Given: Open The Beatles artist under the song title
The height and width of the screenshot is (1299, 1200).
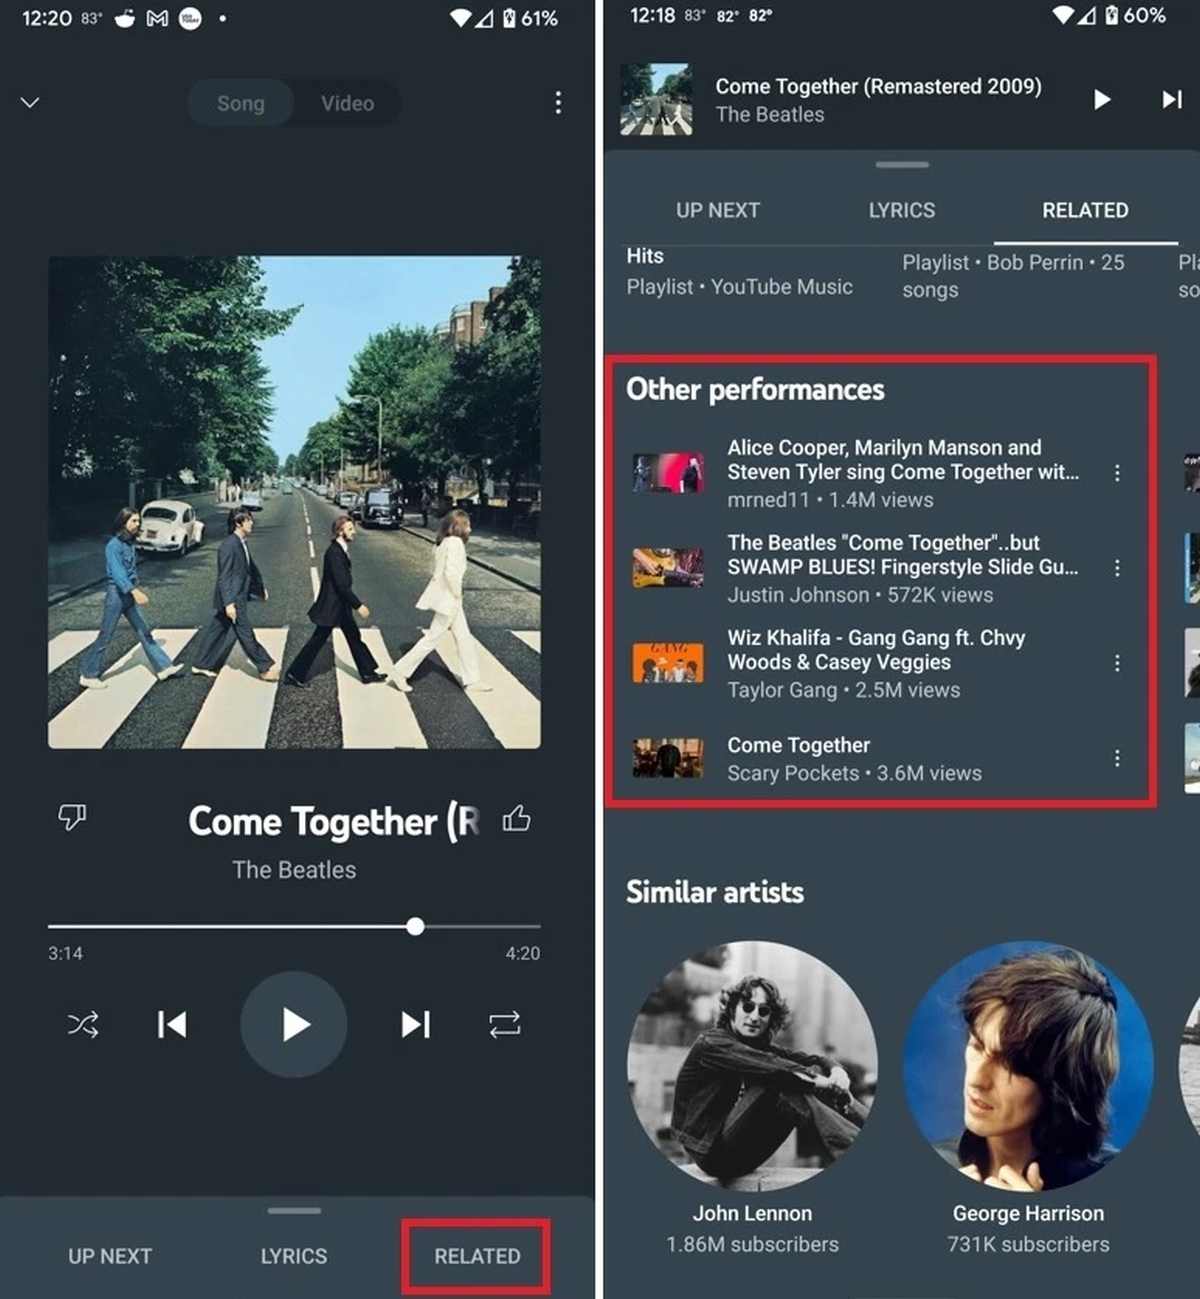Looking at the screenshot, I should pyautogui.click(x=294, y=870).
